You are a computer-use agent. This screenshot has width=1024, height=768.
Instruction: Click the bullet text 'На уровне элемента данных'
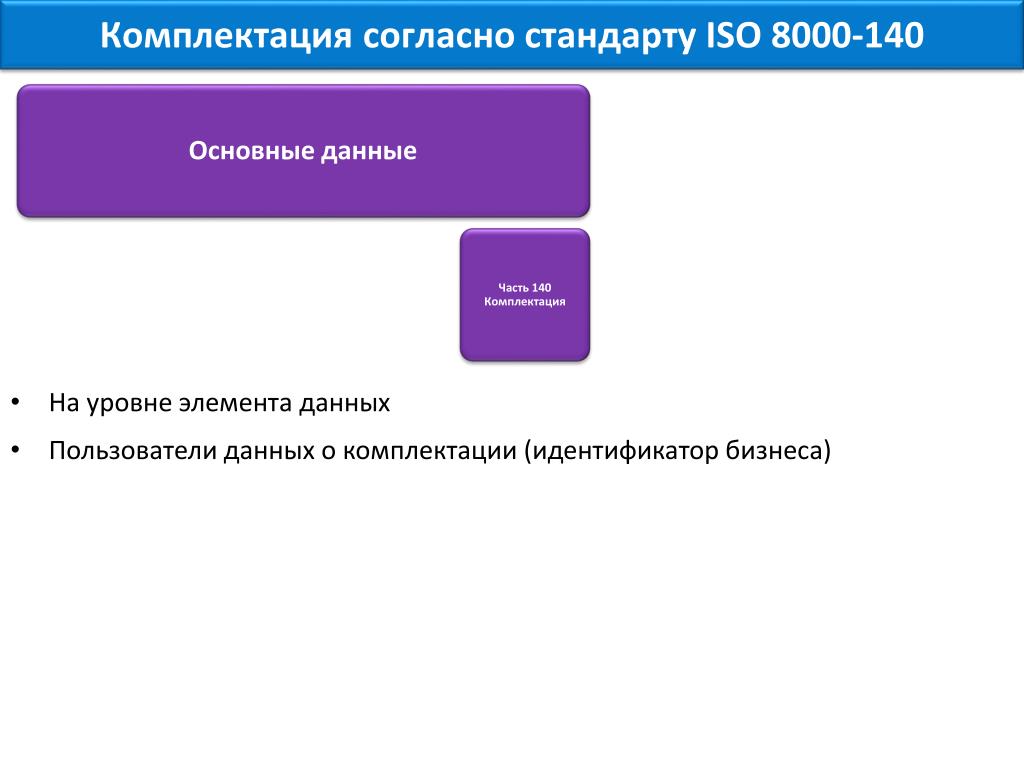[219, 403]
